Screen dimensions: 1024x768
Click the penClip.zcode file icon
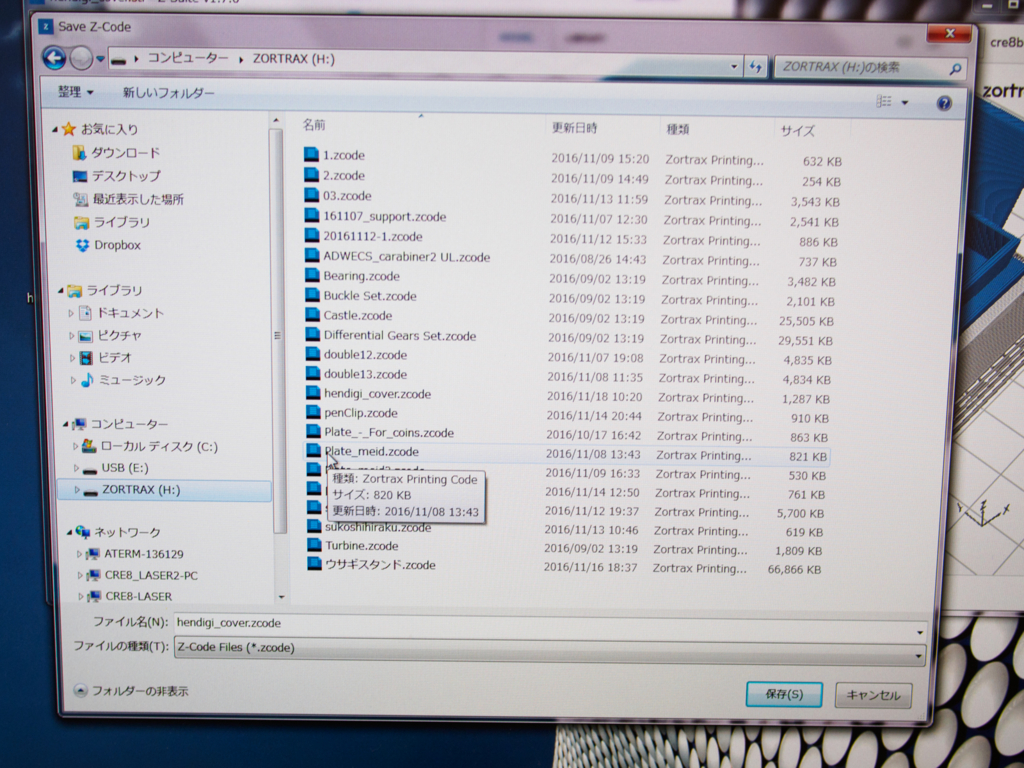(x=313, y=413)
